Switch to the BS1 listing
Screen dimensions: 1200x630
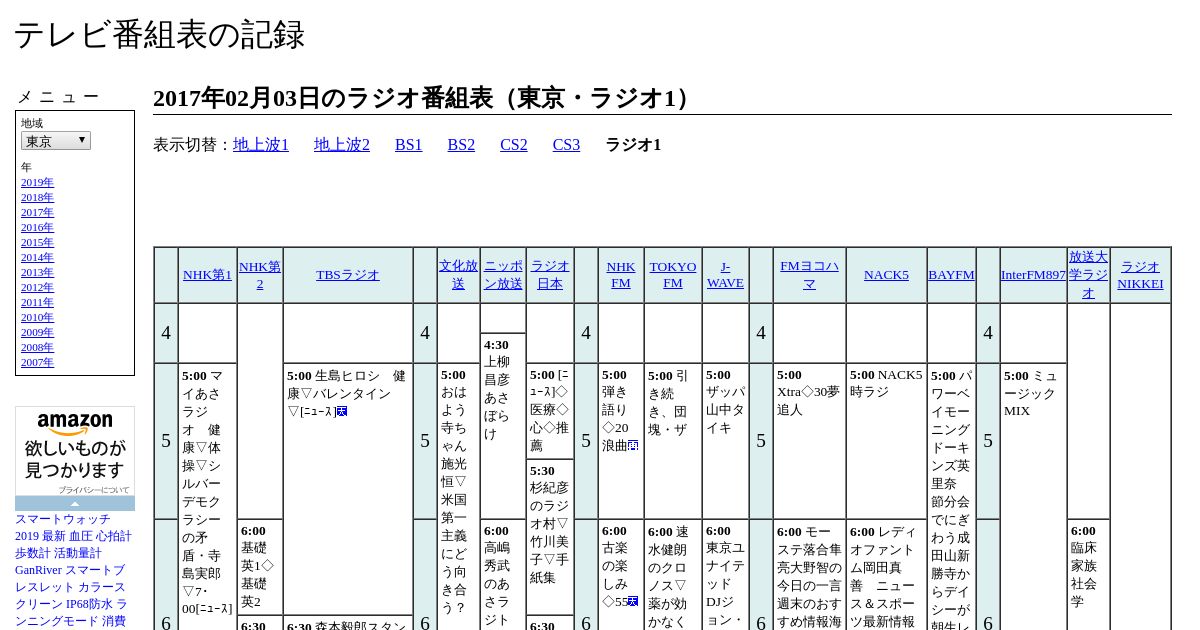[409, 145]
